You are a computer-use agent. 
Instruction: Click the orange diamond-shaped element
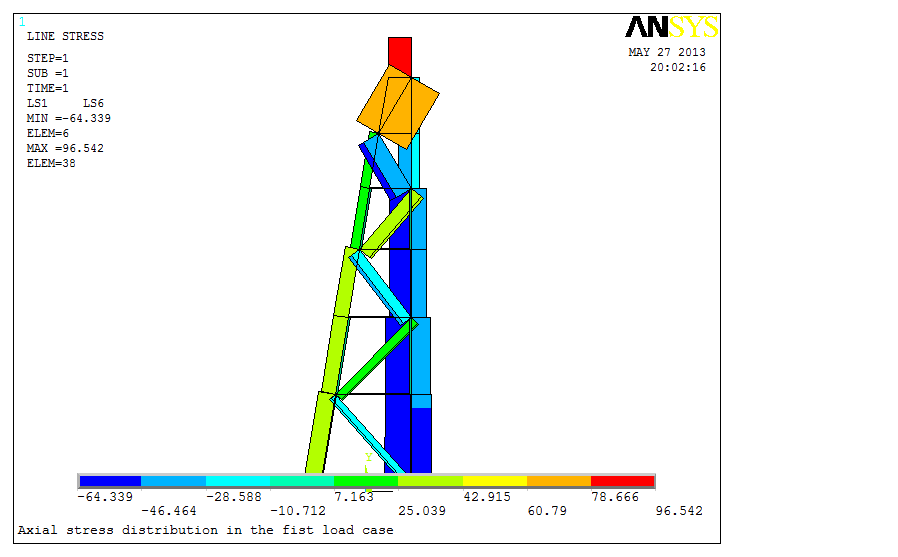tap(397, 106)
